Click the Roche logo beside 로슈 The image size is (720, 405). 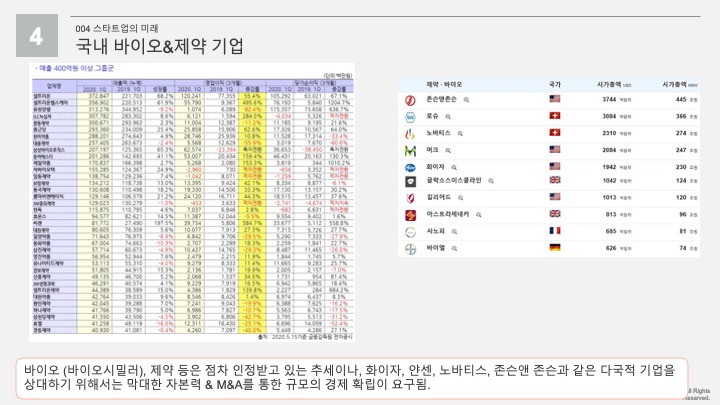pyautogui.click(x=410, y=118)
